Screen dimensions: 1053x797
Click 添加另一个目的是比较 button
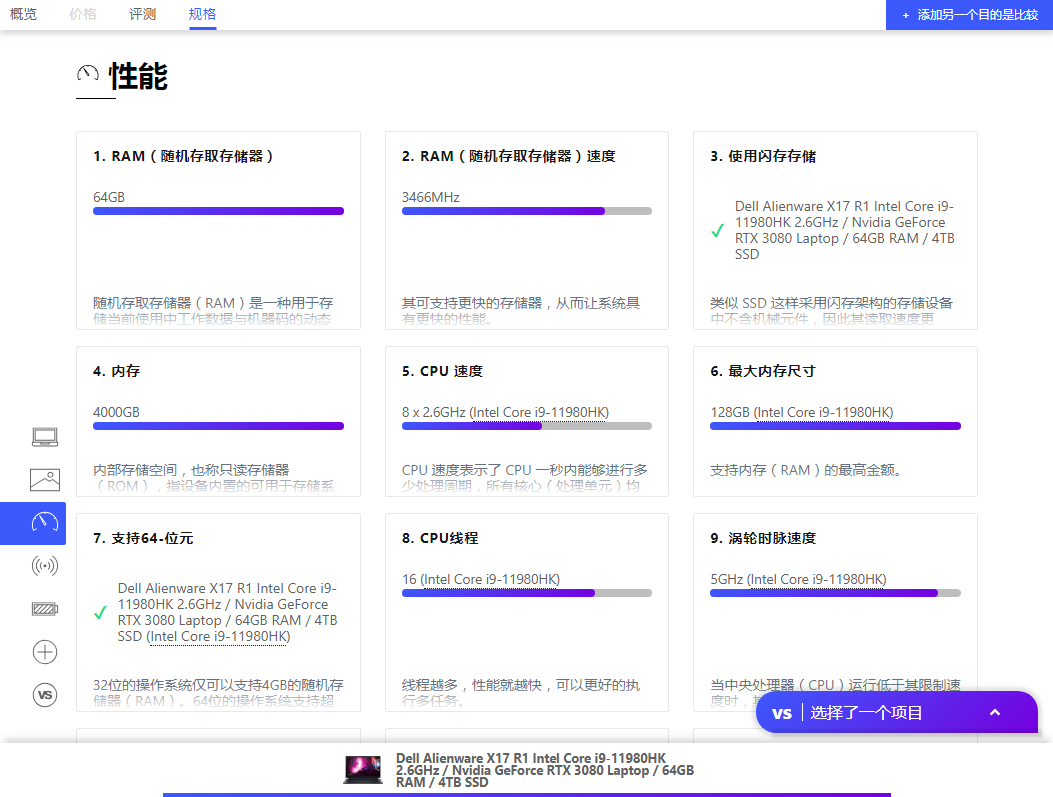click(969, 15)
